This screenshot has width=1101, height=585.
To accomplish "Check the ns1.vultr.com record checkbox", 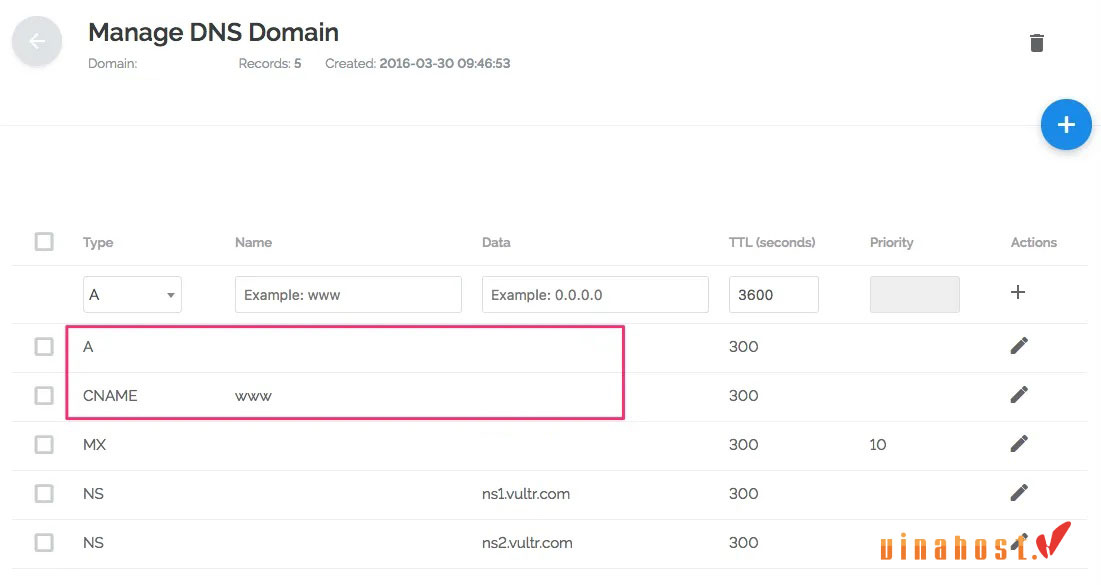I will coord(44,494).
